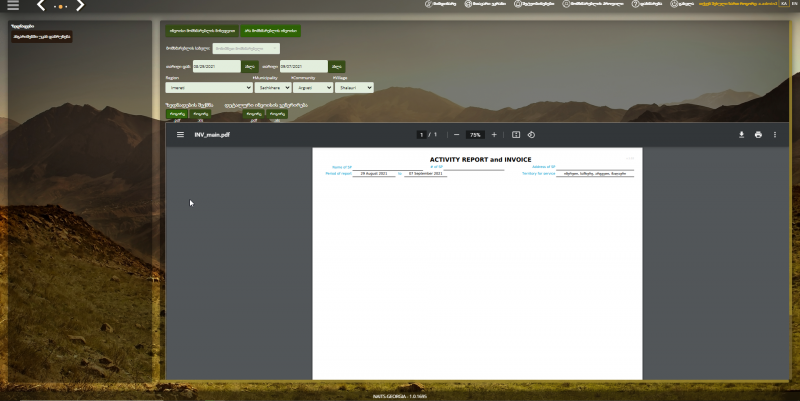Click the detailed invoice group's pdf button
The height and width of the screenshot is (401, 800).
(254, 114)
